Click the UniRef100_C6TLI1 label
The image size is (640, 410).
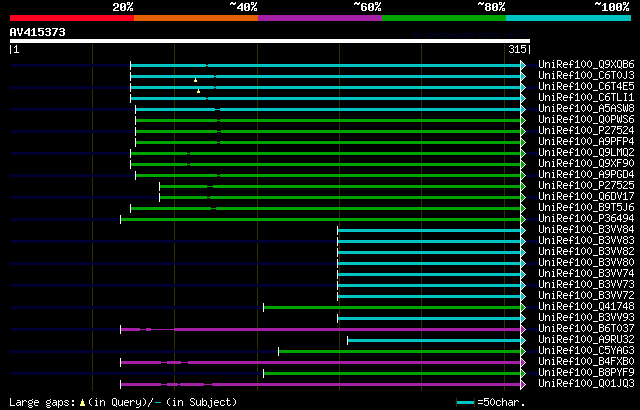(x=586, y=98)
